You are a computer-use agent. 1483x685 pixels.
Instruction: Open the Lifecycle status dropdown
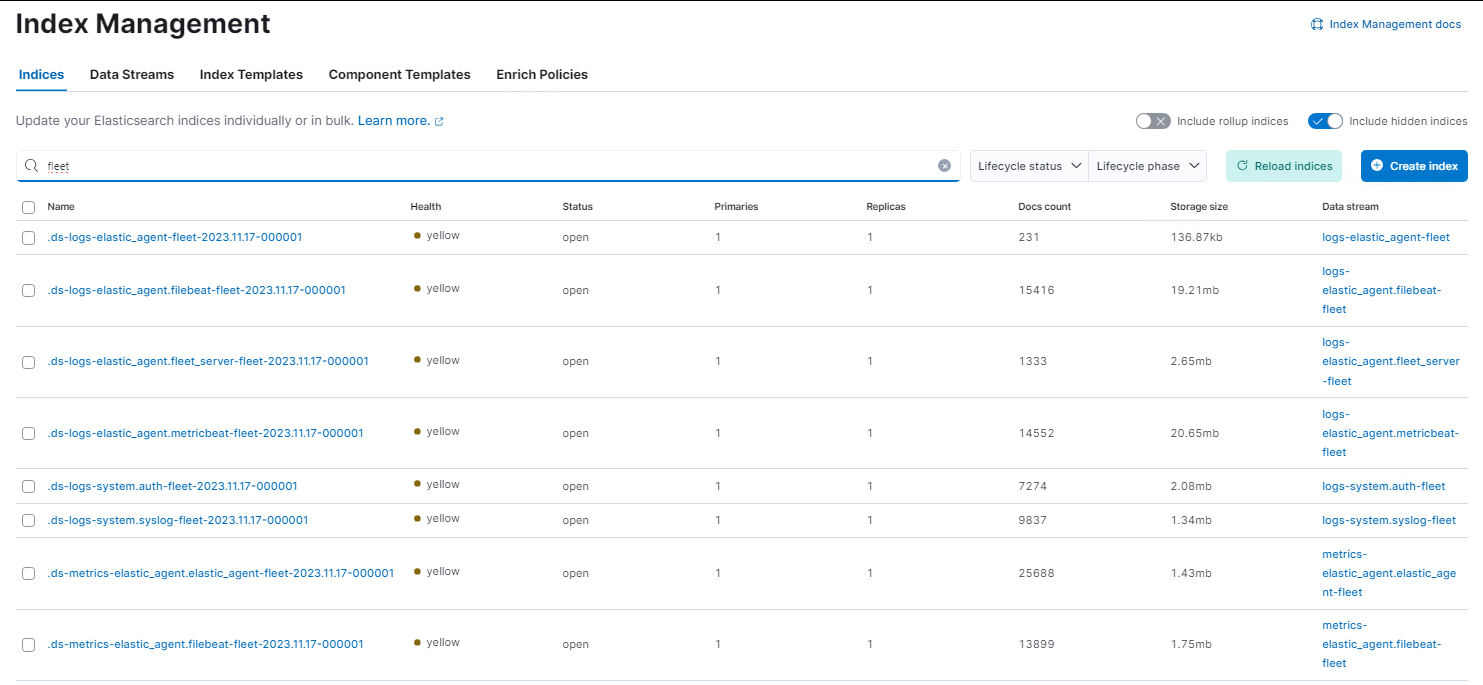[1029, 166]
